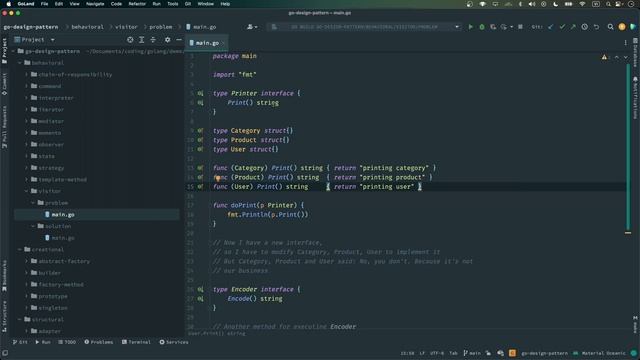Open the Code menu
This screenshot has width=640, height=360.
pos(116,4)
